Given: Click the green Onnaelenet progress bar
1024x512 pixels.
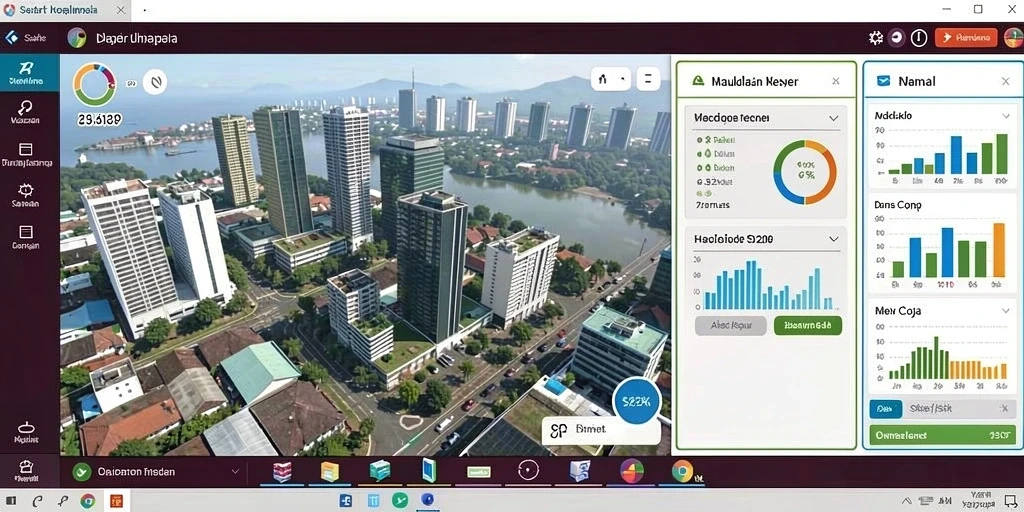Looking at the screenshot, I should (942, 434).
